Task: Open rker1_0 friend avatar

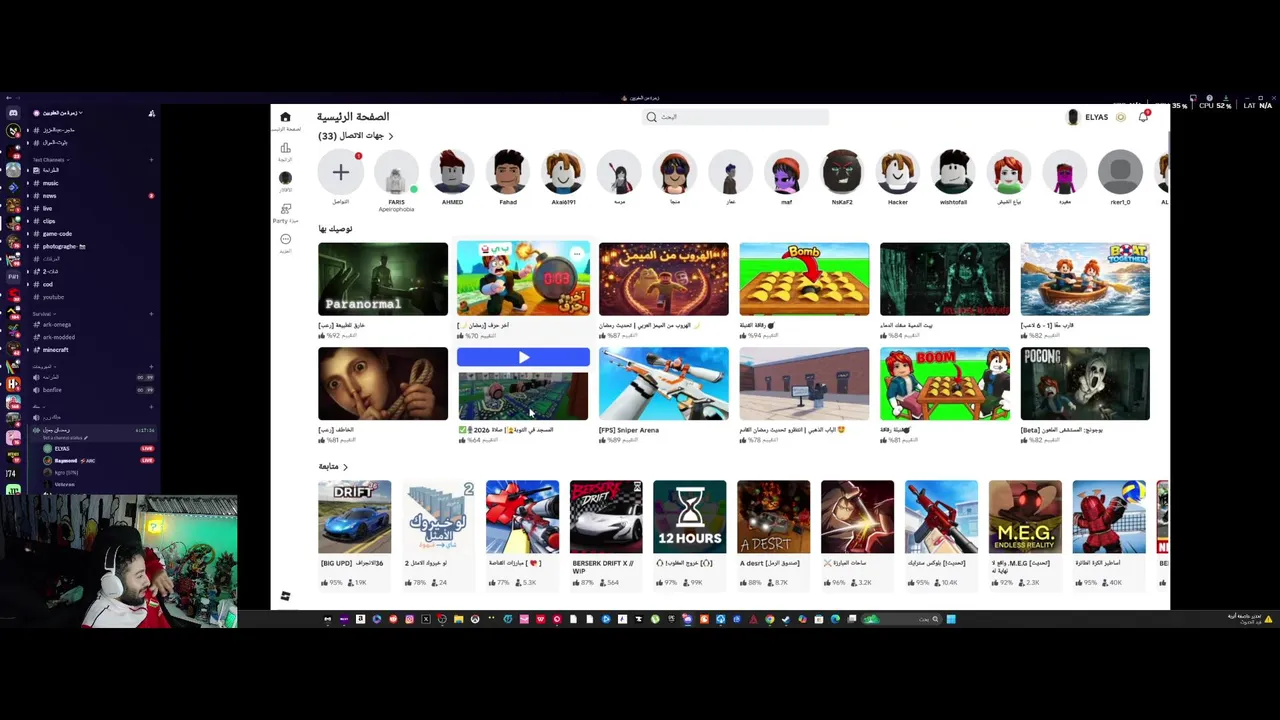Action: 1120,172
